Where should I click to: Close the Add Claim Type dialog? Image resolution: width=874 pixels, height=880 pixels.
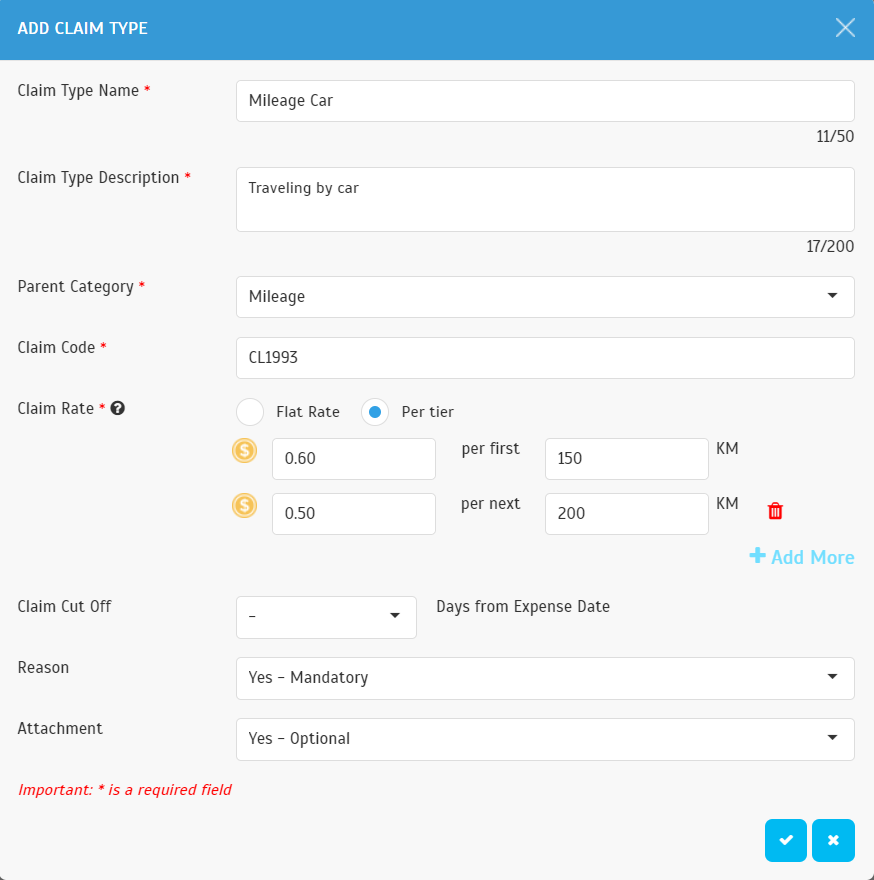pyautogui.click(x=845, y=28)
